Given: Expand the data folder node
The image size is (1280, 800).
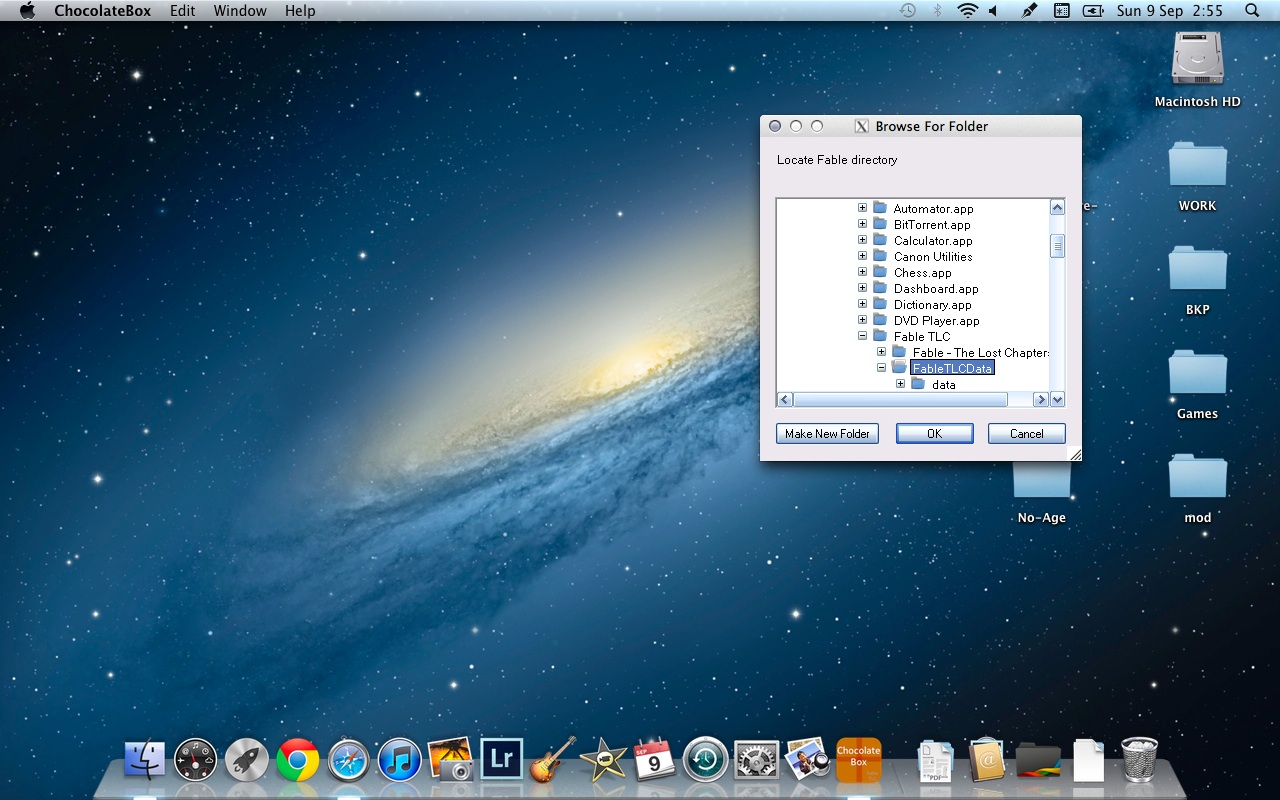Looking at the screenshot, I should (x=900, y=384).
